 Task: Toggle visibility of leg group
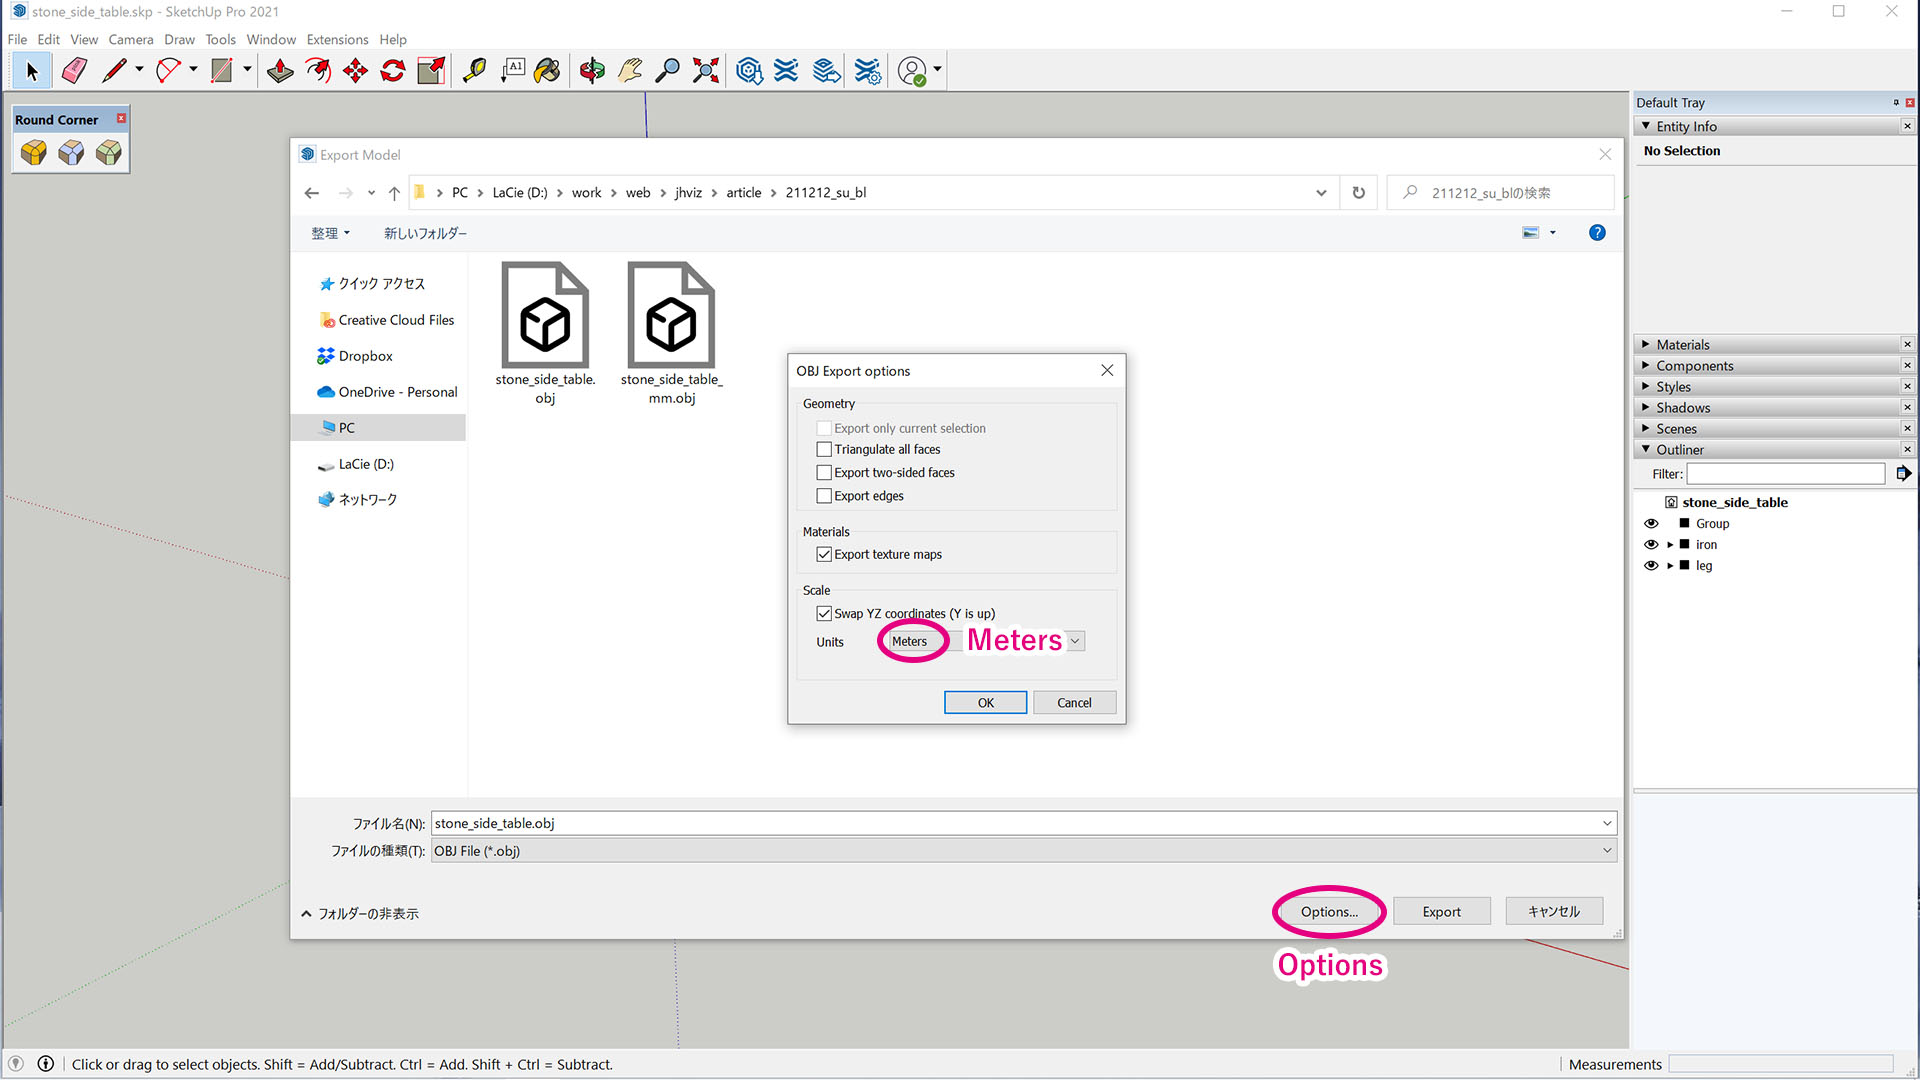tap(1651, 566)
